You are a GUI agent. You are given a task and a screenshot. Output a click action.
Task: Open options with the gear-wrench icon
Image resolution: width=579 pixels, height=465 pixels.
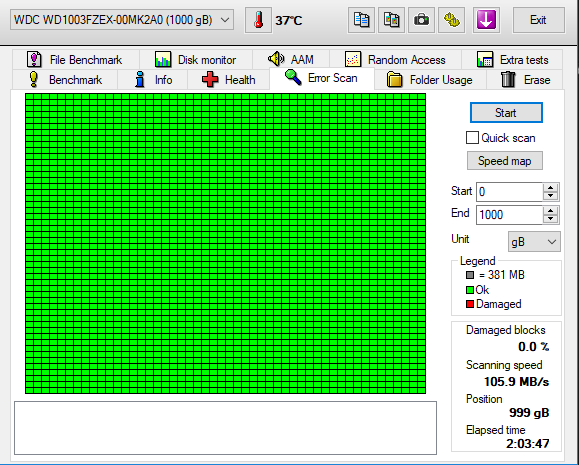451,20
